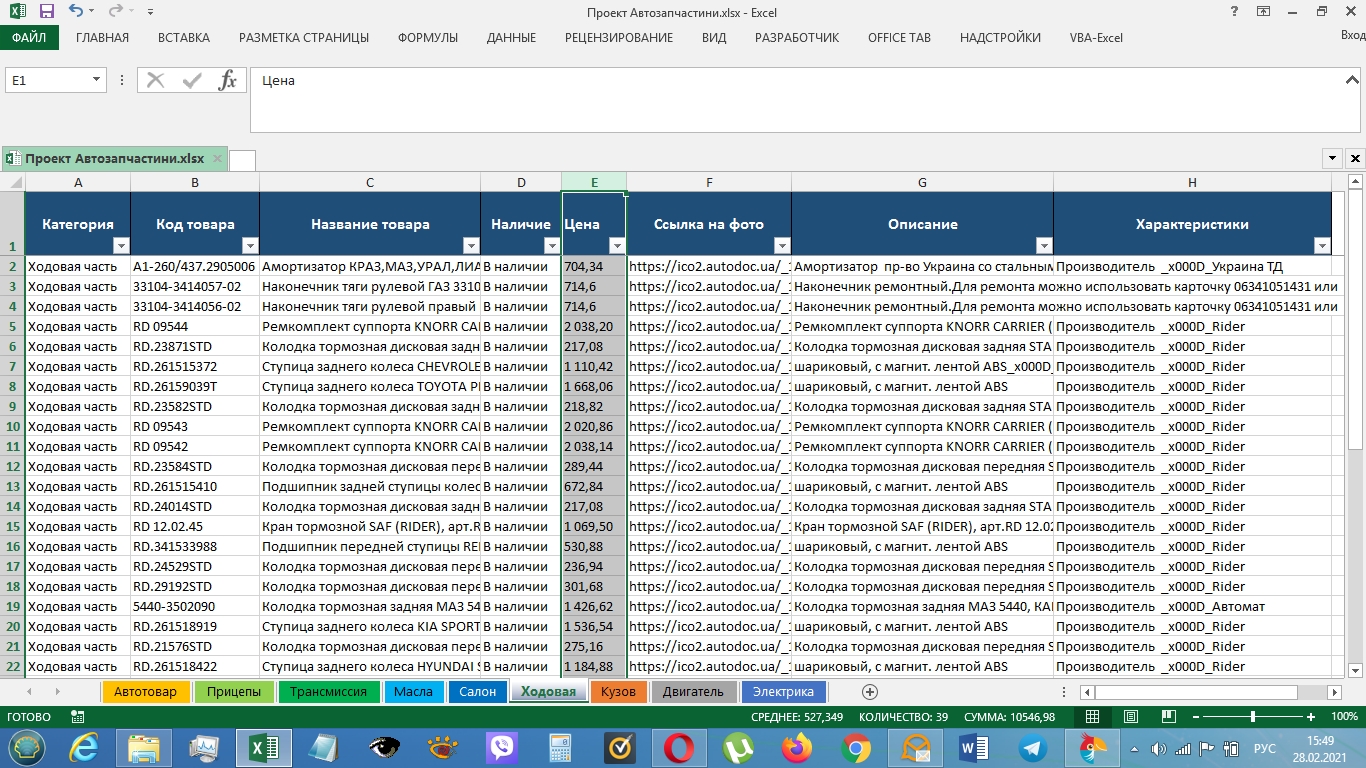Select Page Break Preview view icon

point(1166,717)
